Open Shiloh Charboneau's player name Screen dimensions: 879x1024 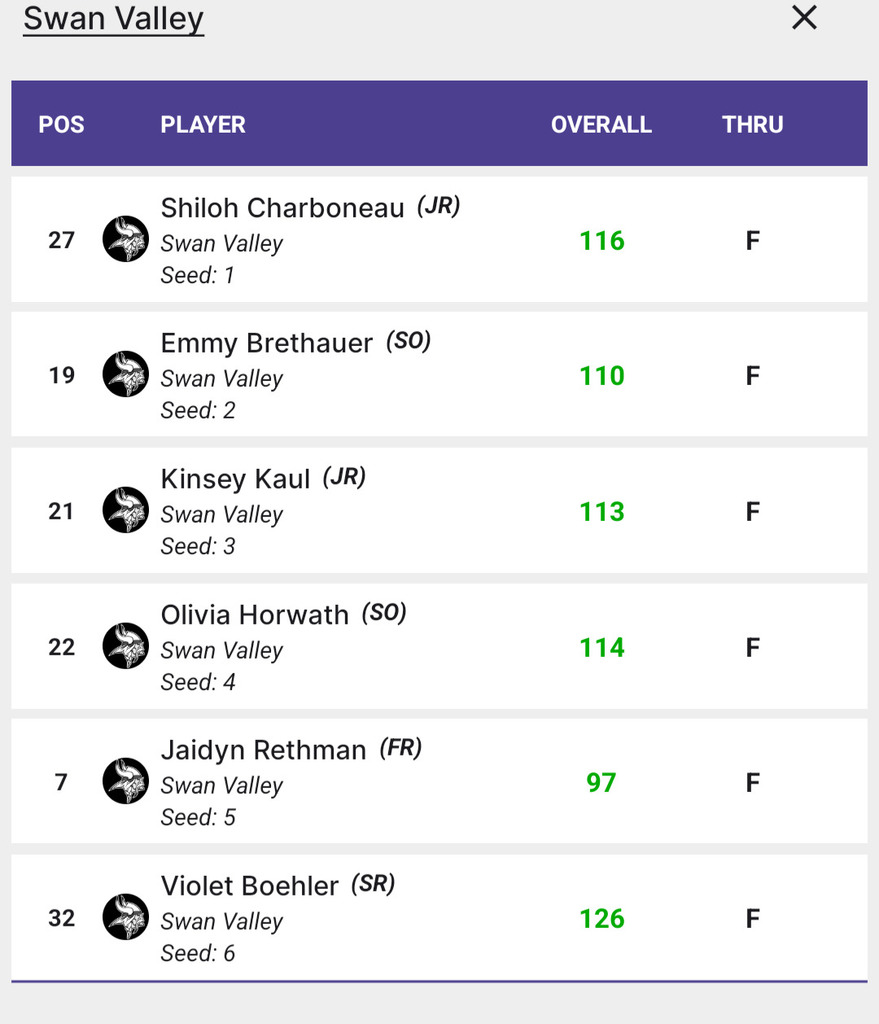(x=282, y=207)
